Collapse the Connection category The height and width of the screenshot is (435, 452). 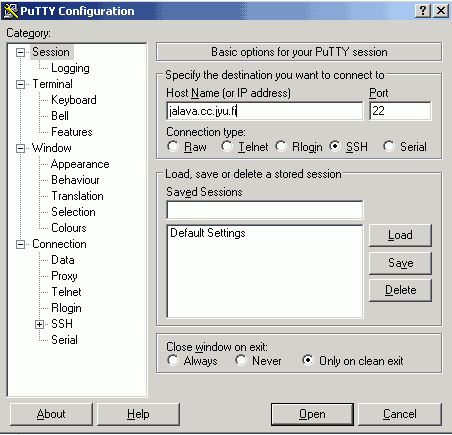20,244
